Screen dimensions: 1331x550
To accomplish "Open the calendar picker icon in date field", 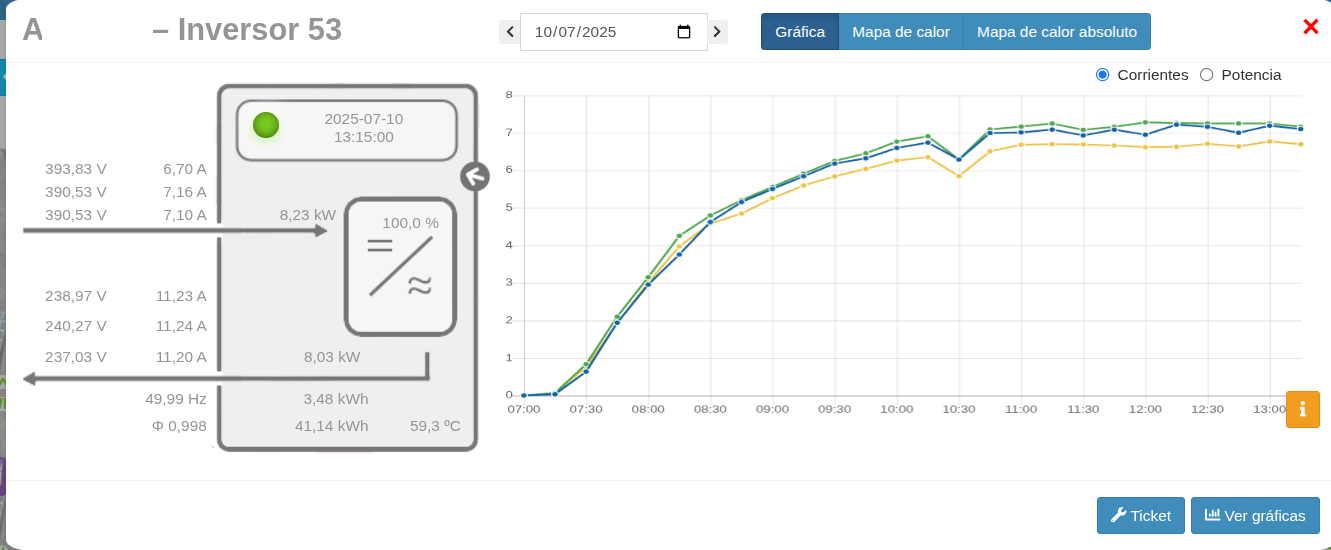I will [684, 32].
